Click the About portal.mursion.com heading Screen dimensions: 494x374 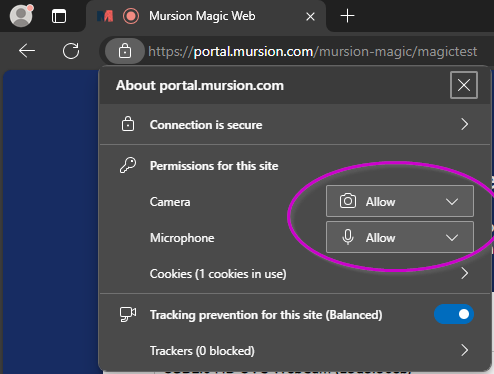click(200, 85)
